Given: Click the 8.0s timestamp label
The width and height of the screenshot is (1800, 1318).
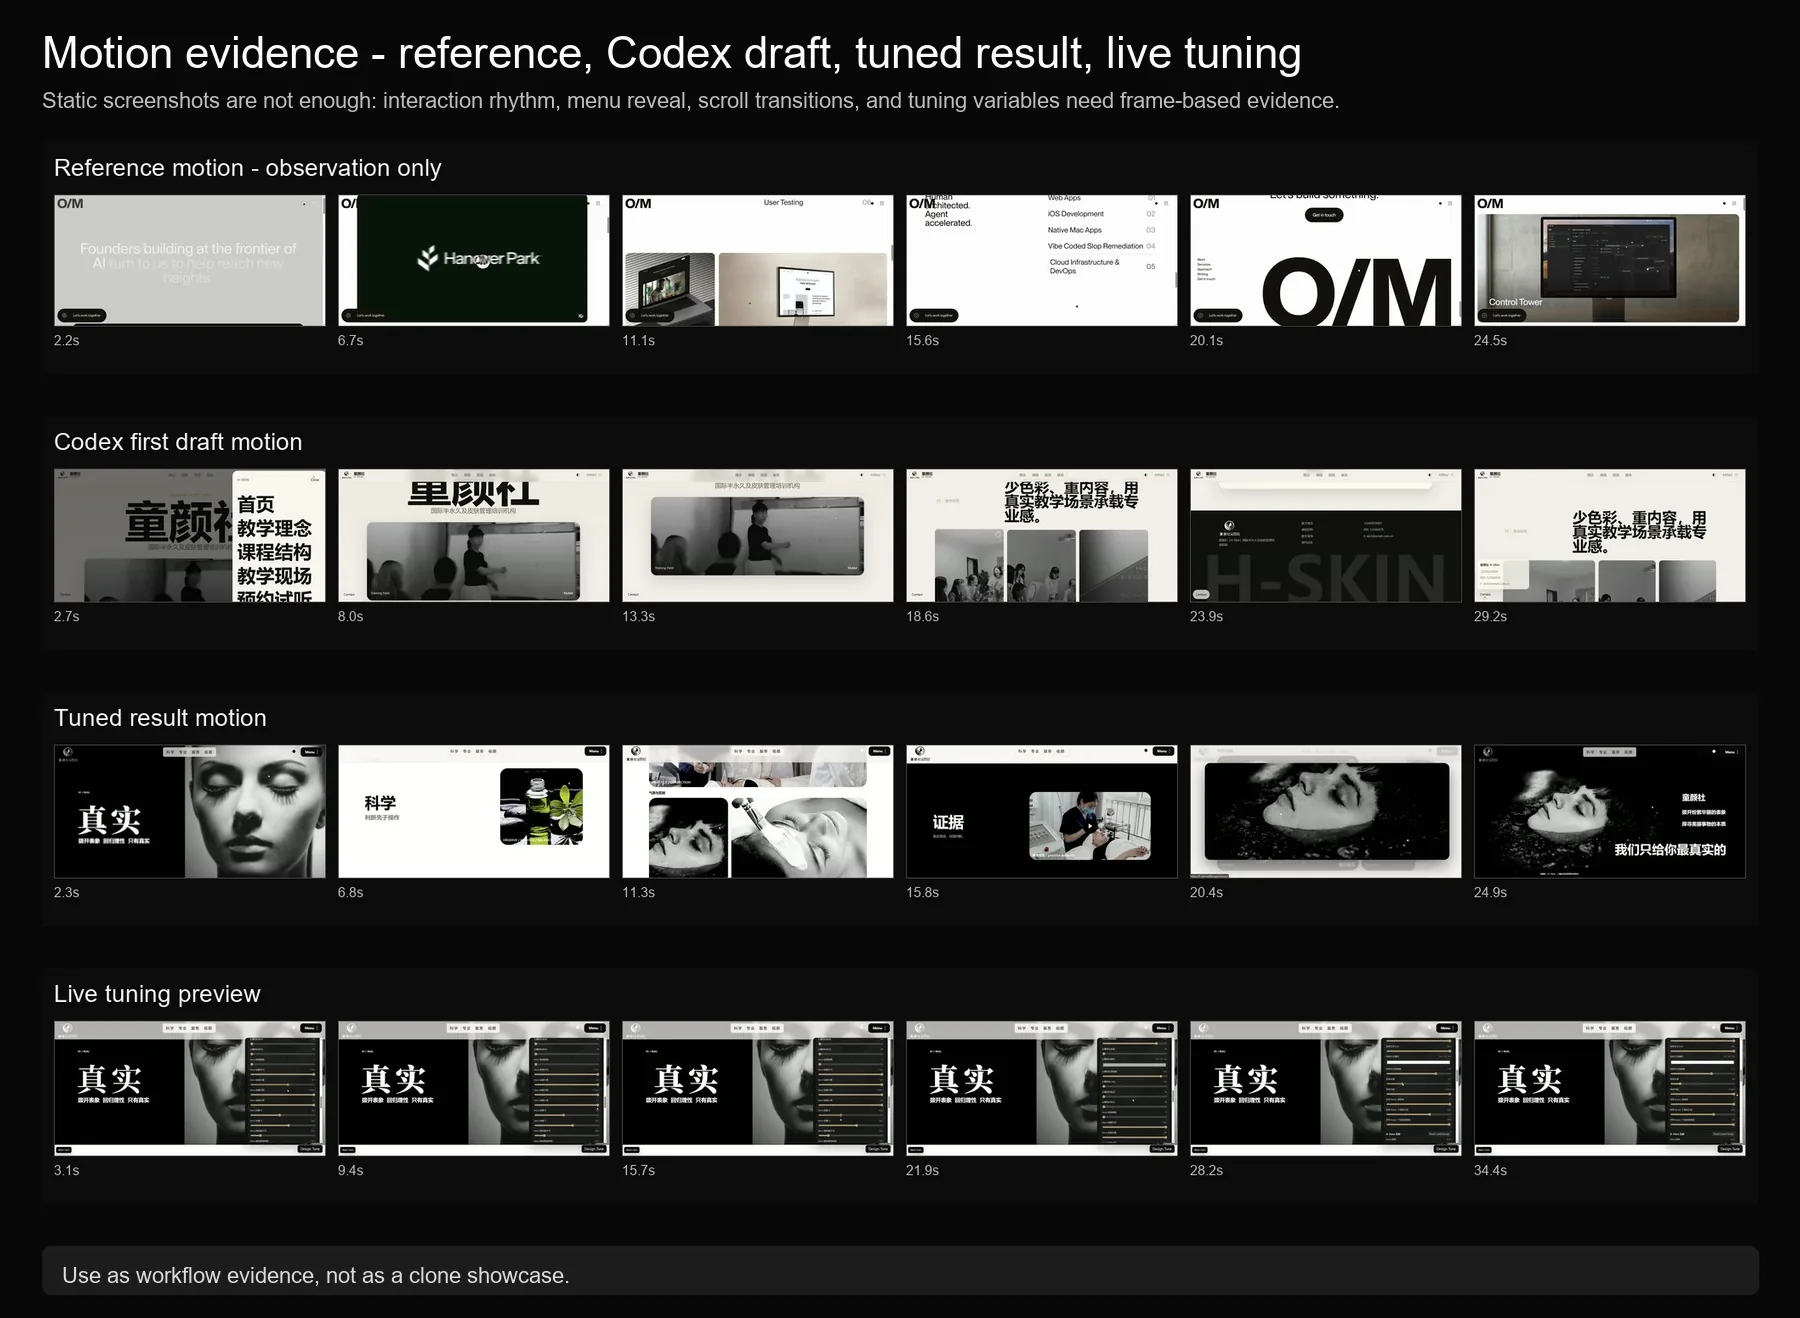Looking at the screenshot, I should [x=351, y=617].
